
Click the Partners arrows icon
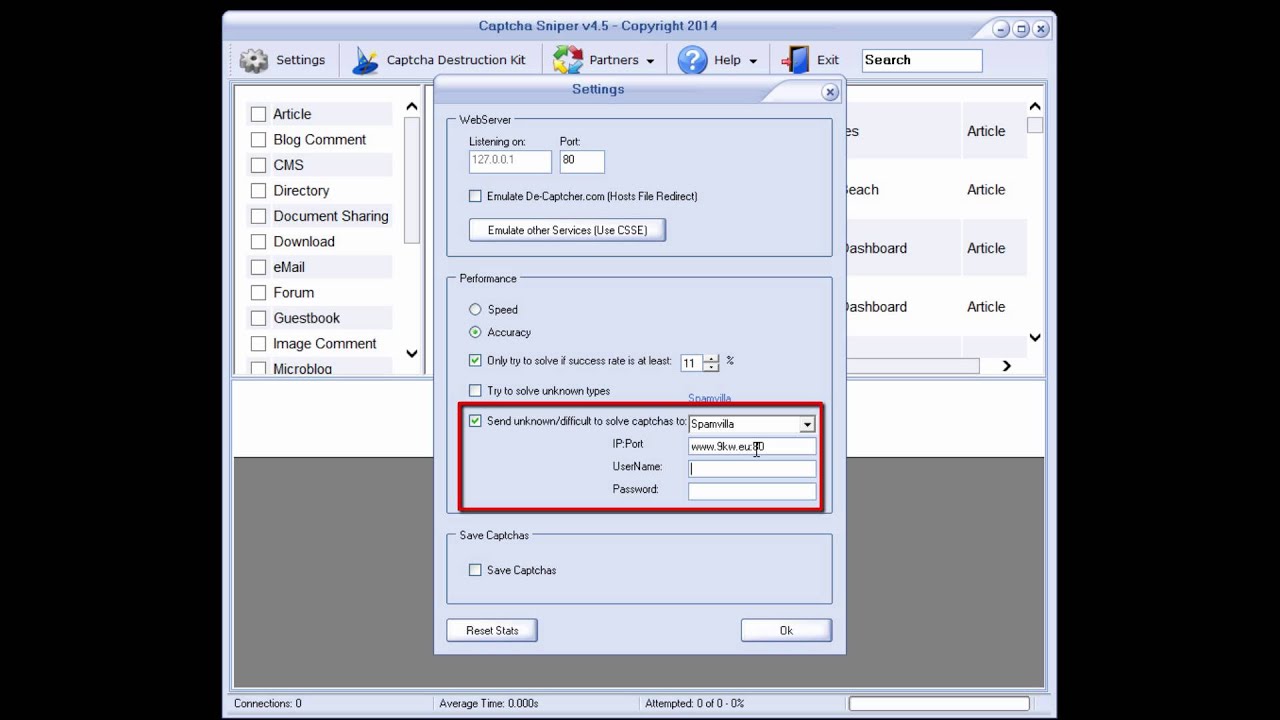click(x=568, y=60)
